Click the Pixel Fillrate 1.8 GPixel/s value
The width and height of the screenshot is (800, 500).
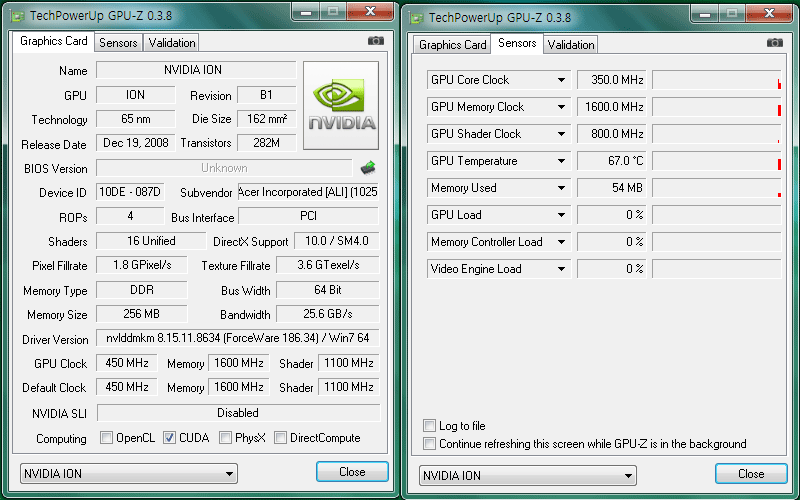pos(142,265)
